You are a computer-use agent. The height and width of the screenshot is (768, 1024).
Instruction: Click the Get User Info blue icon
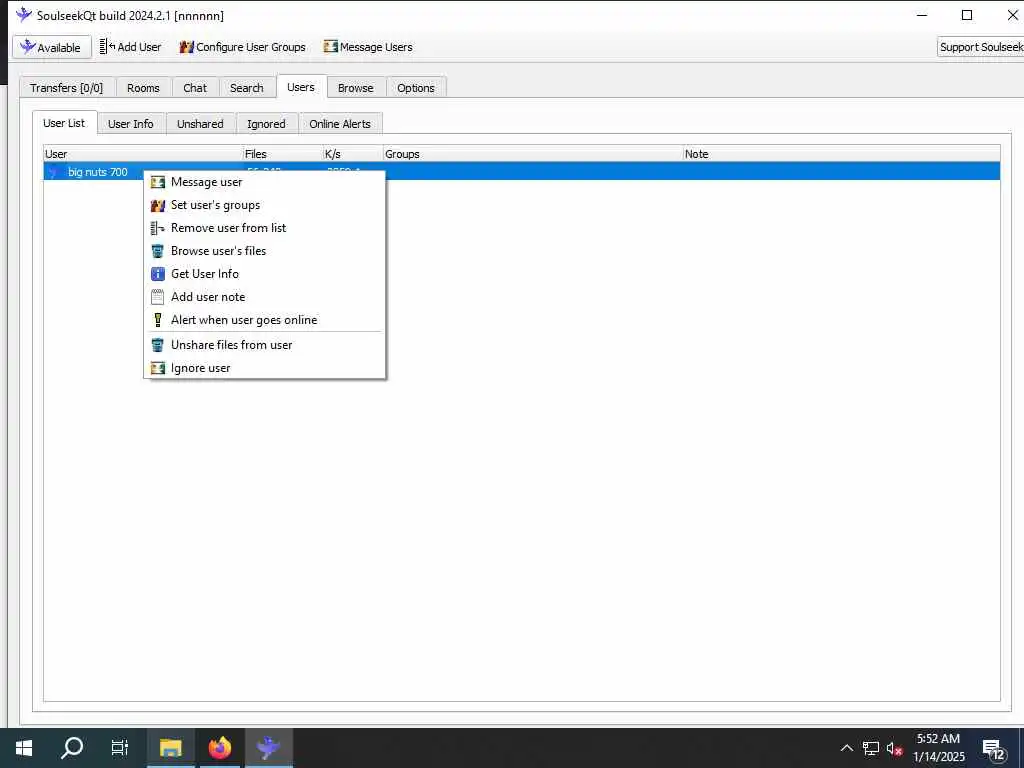pos(157,274)
